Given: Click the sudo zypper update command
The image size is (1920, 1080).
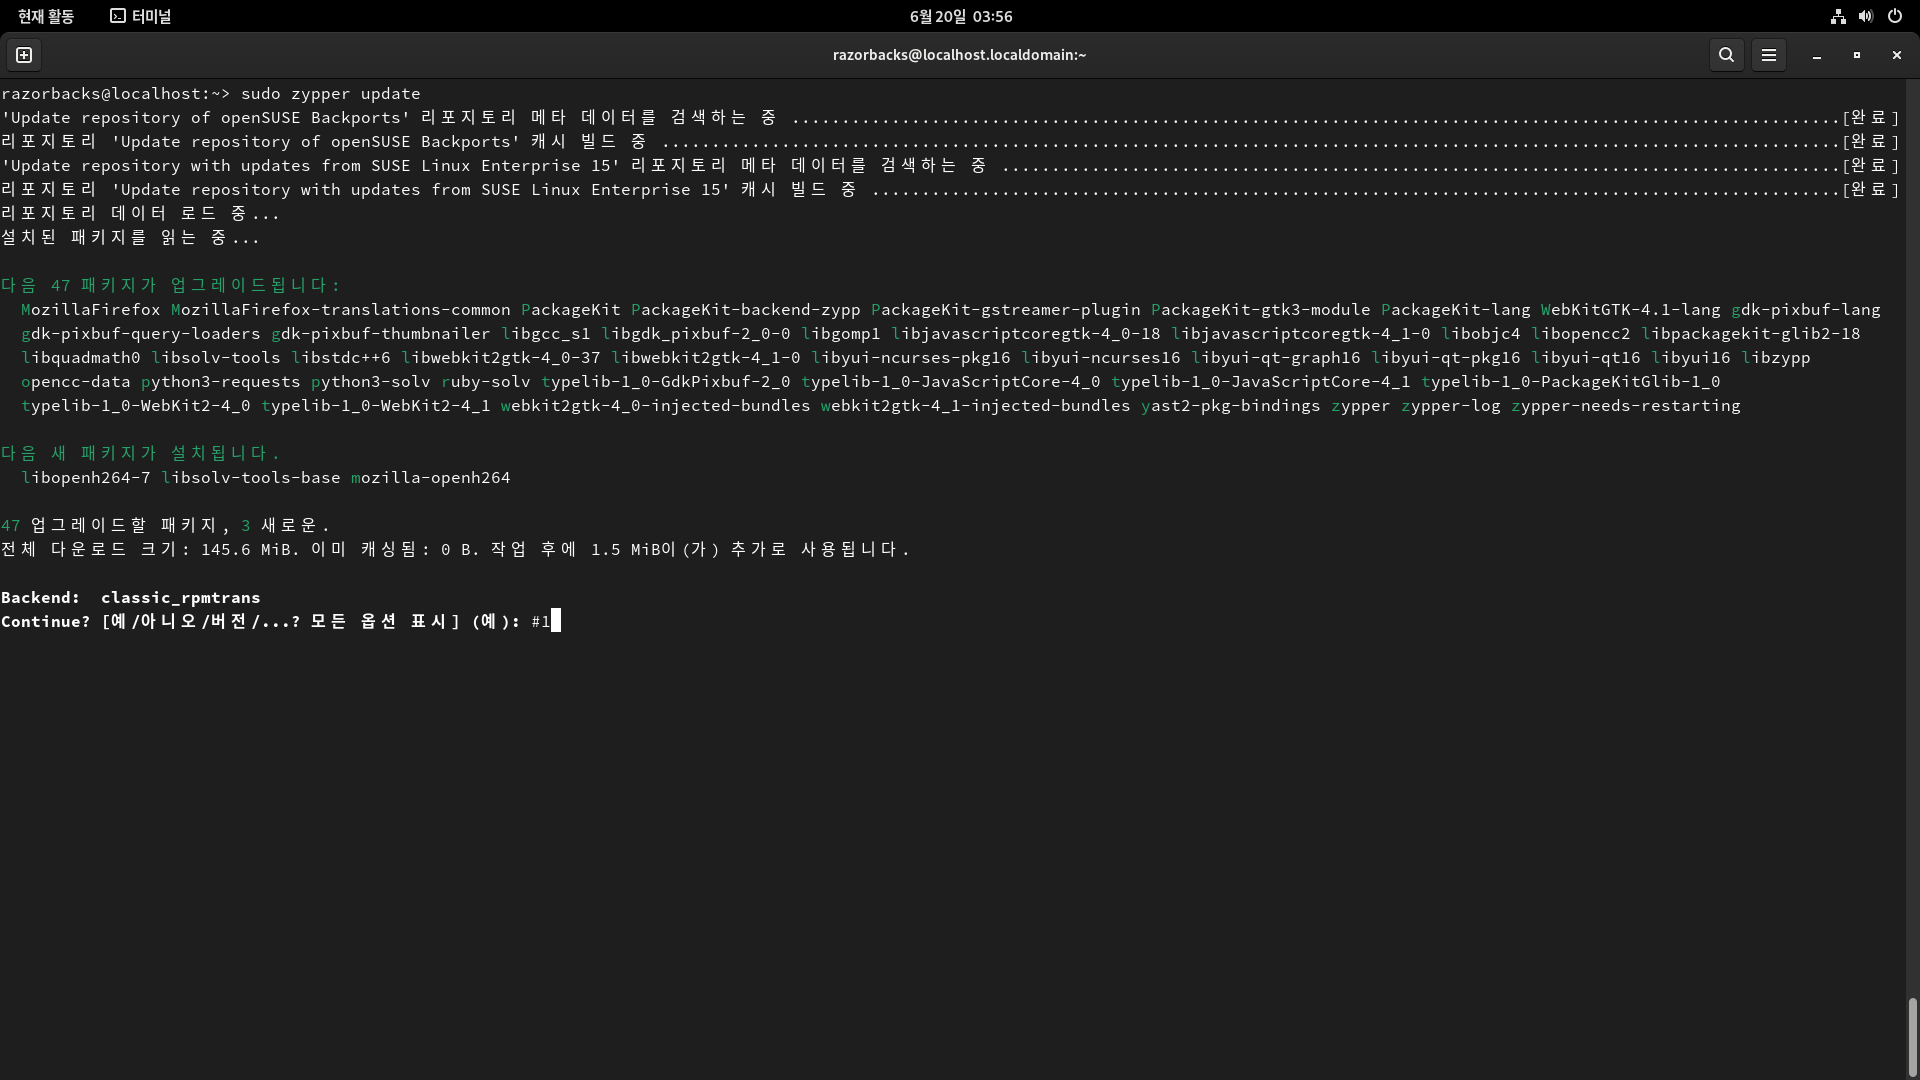Looking at the screenshot, I should 330,93.
